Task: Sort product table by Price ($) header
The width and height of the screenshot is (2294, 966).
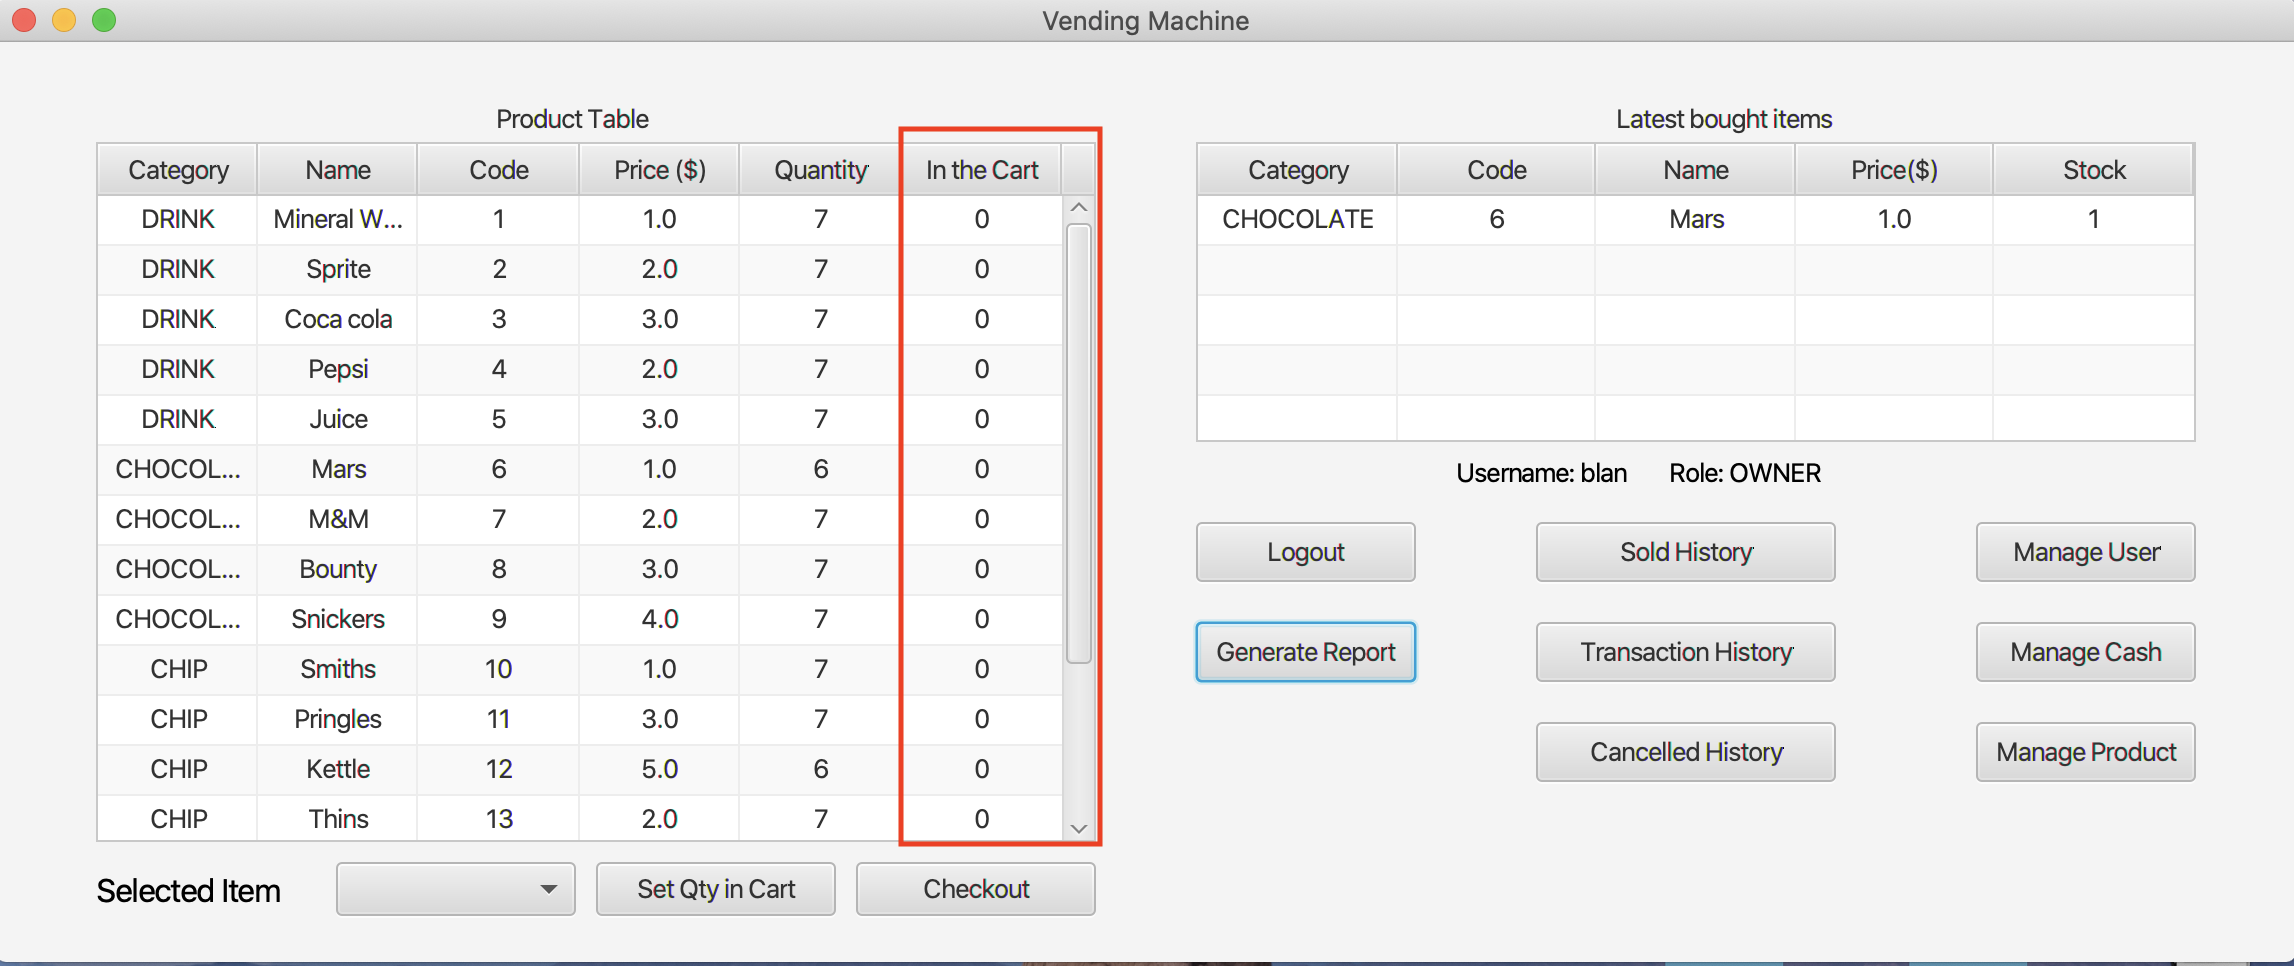Action: [659, 170]
